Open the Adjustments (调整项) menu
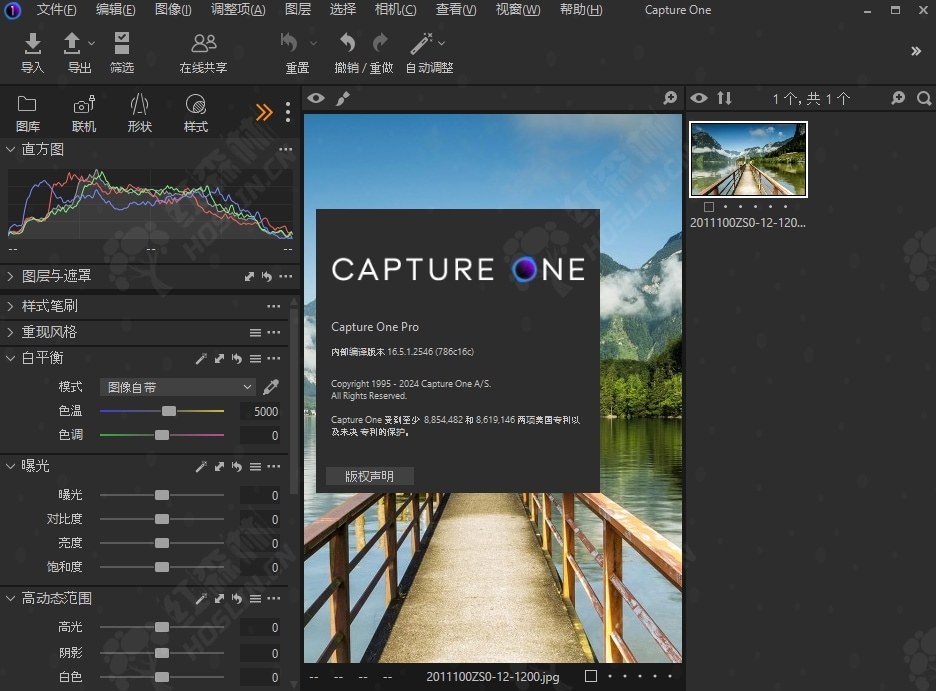 click(x=238, y=10)
